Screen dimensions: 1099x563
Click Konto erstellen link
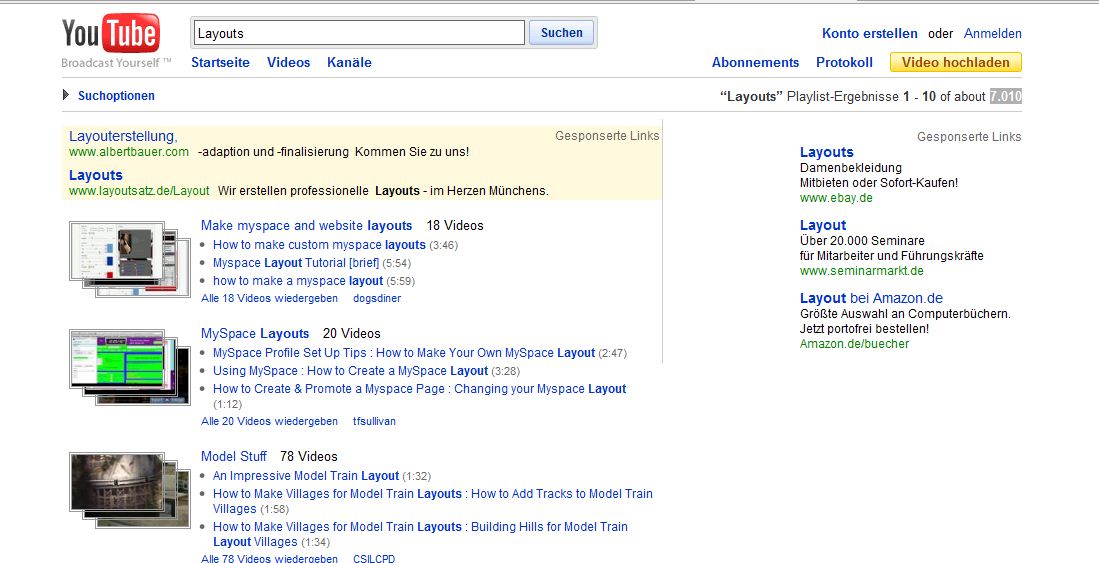(869, 33)
